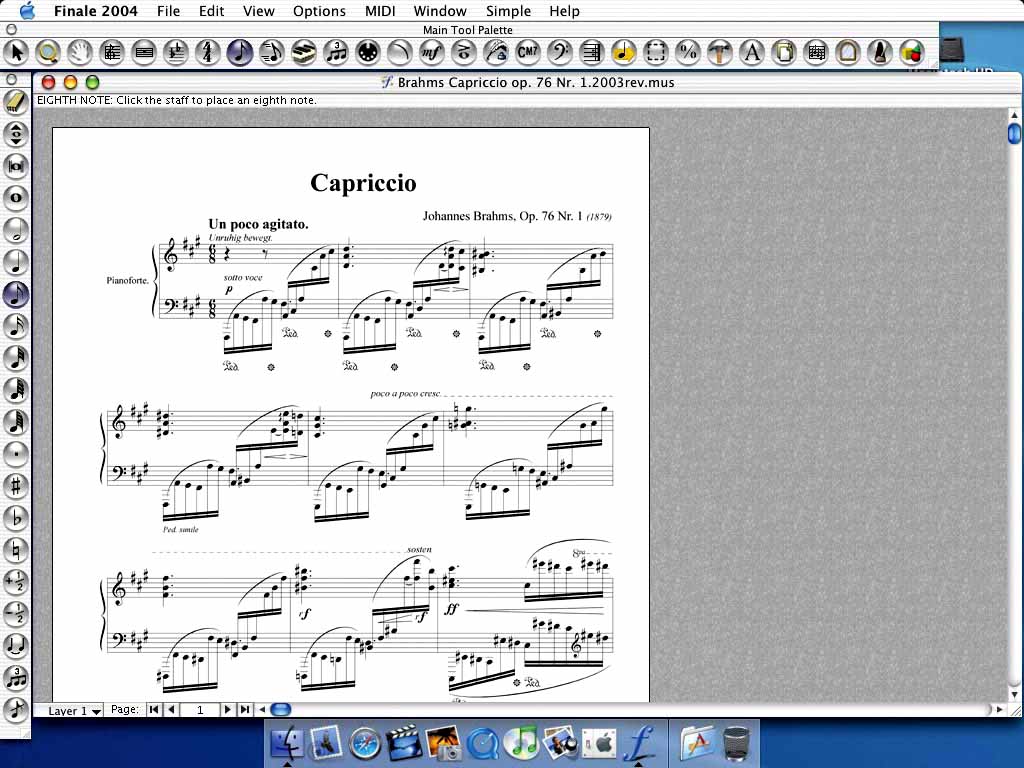The height and width of the screenshot is (768, 1024).
Task: Select the Zoom magnifier tool
Action: [x=48, y=52]
